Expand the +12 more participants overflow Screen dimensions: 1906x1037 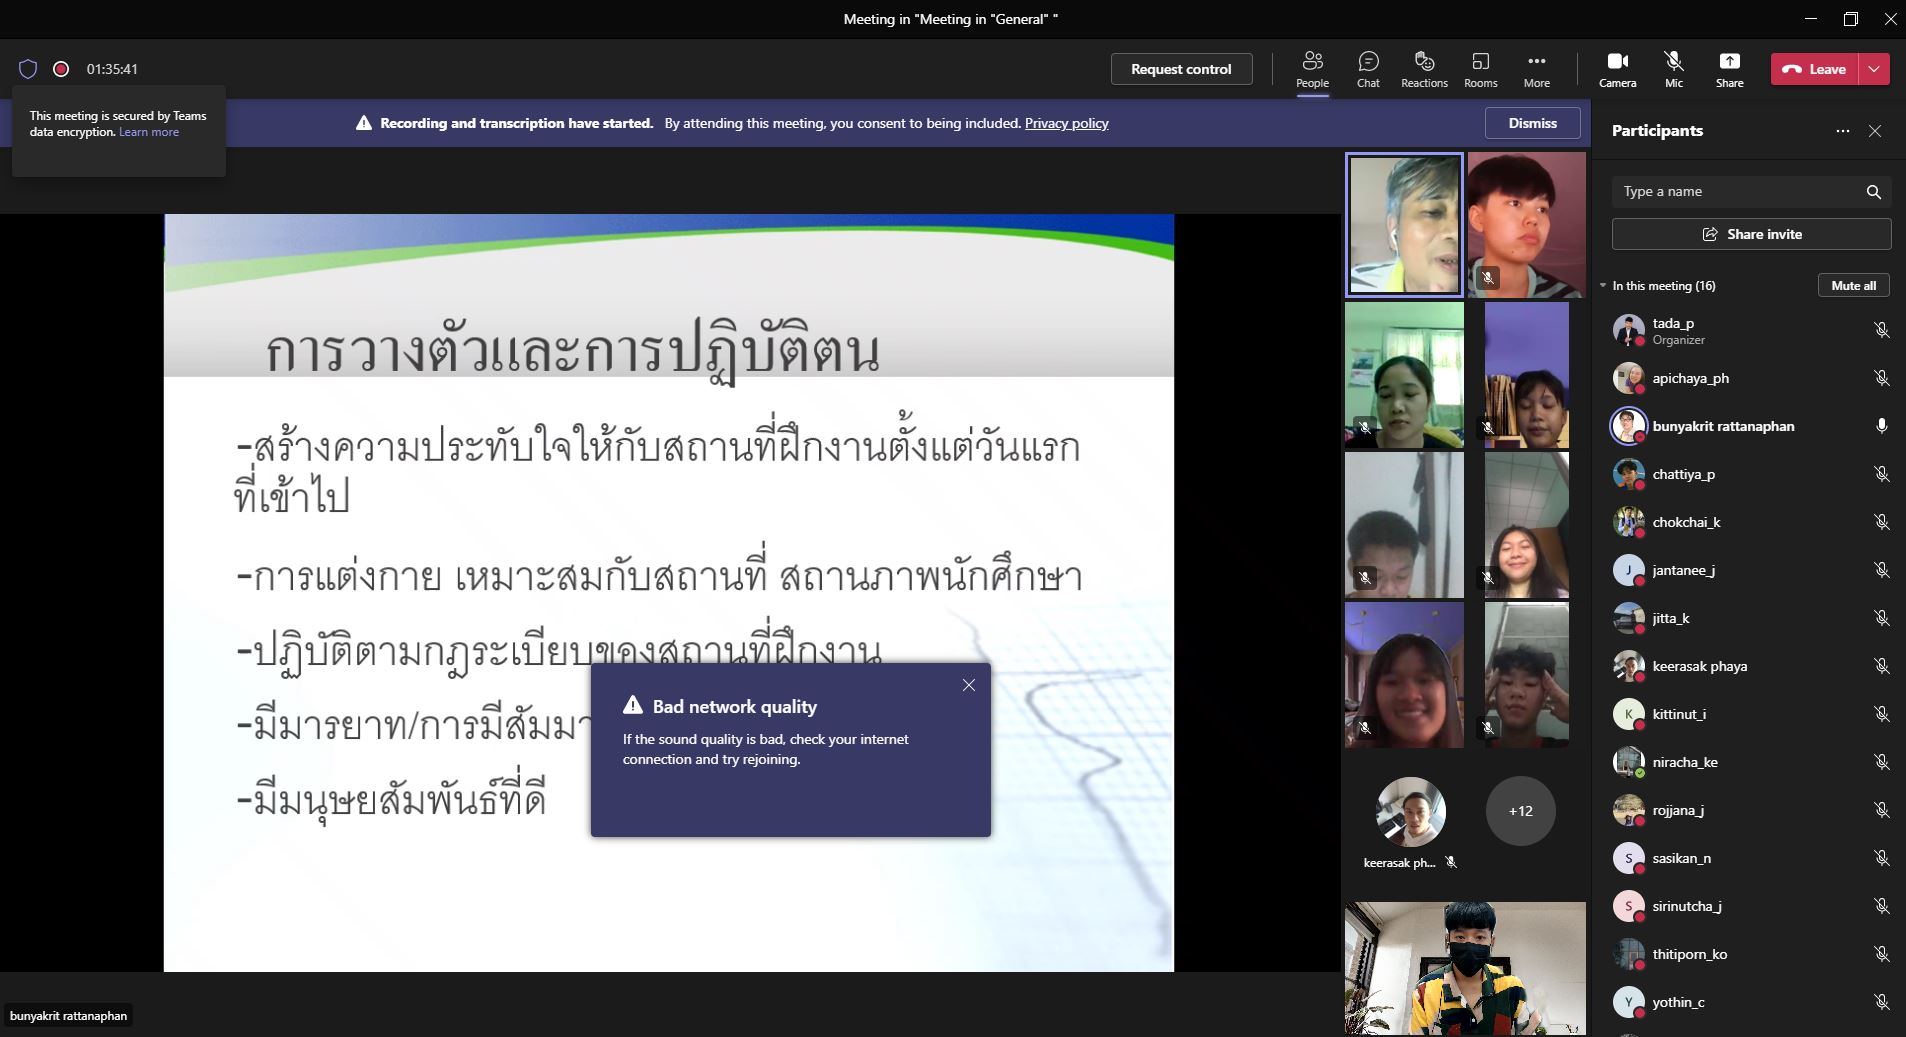click(1520, 811)
